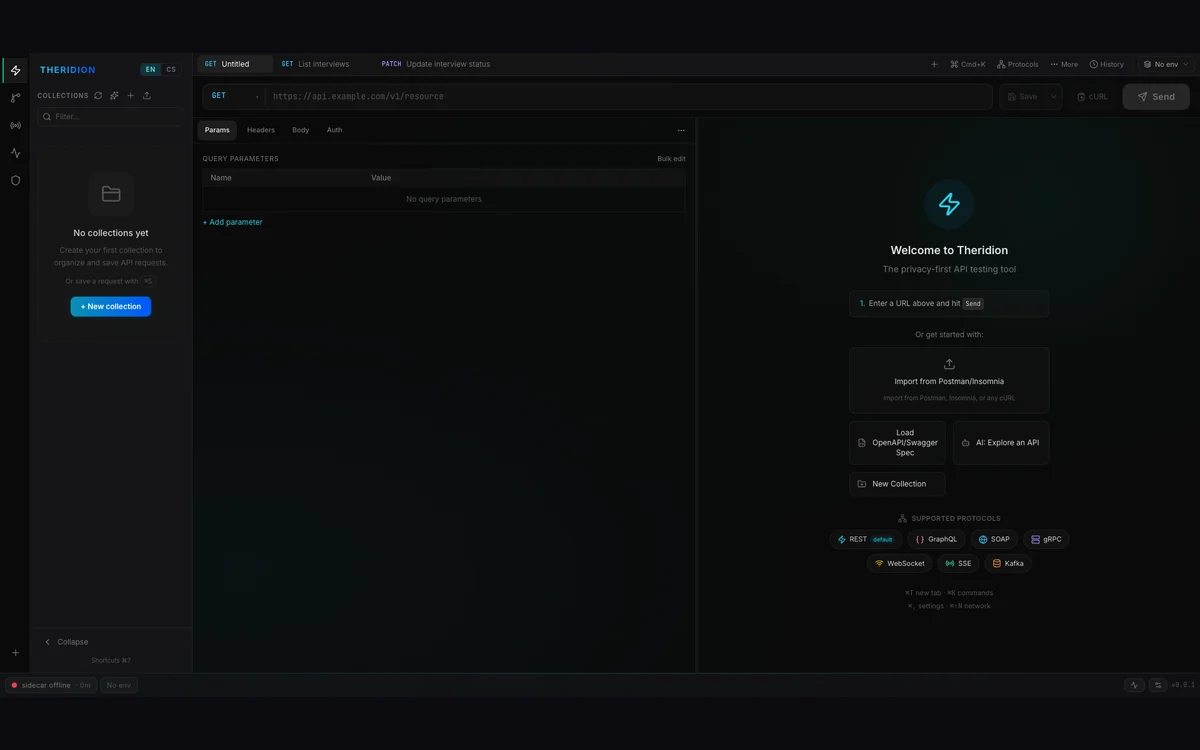
Task: Click the inline Send hint in welcome step
Action: pos(973,303)
